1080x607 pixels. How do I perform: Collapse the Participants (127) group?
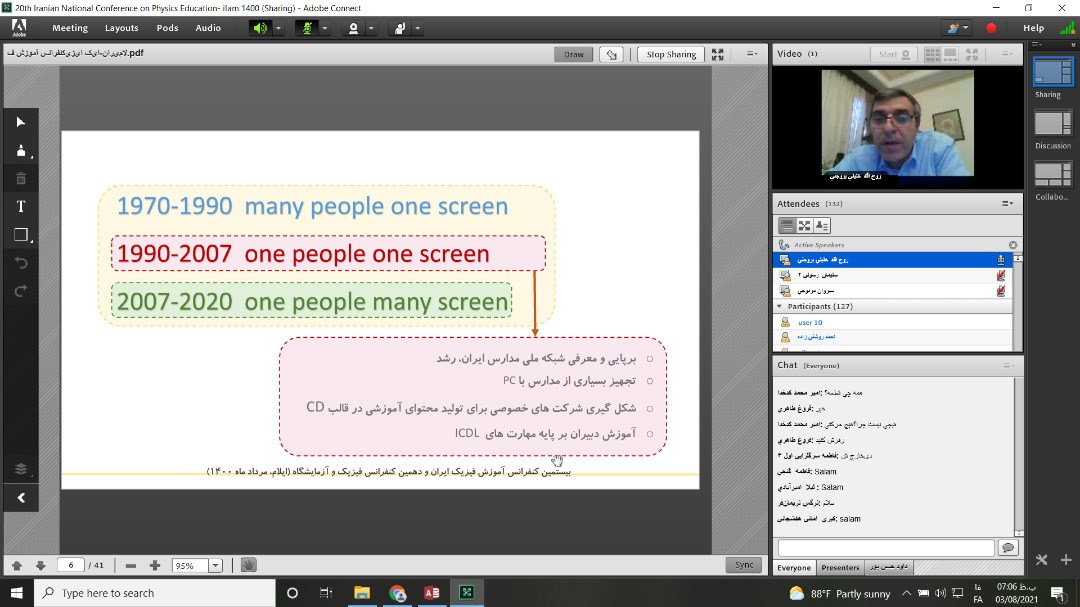tap(780, 306)
